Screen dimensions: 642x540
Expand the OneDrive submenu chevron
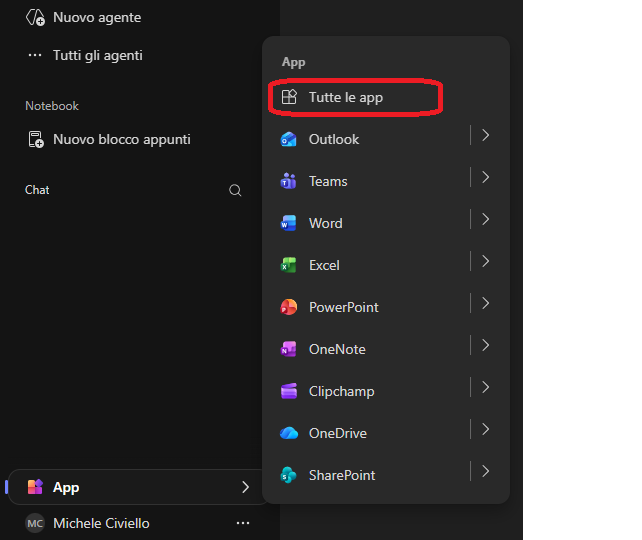(x=486, y=429)
